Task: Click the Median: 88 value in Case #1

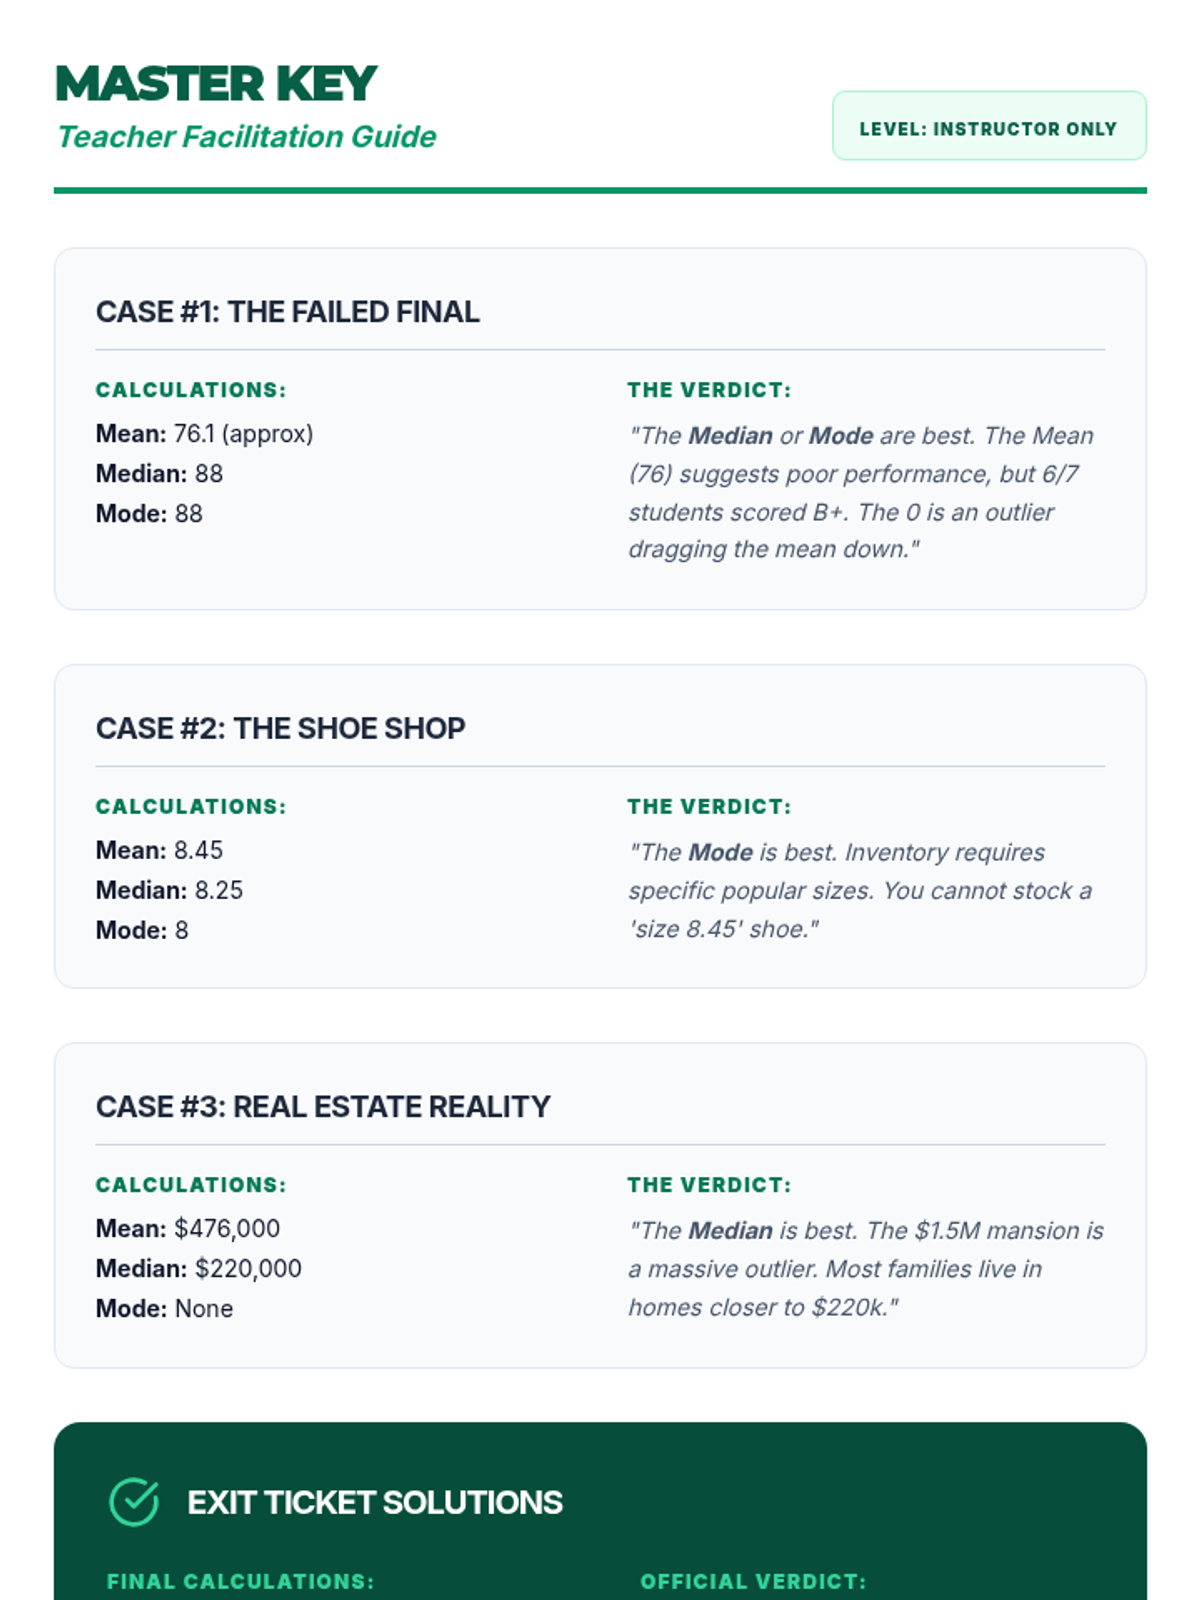Action: [159, 474]
